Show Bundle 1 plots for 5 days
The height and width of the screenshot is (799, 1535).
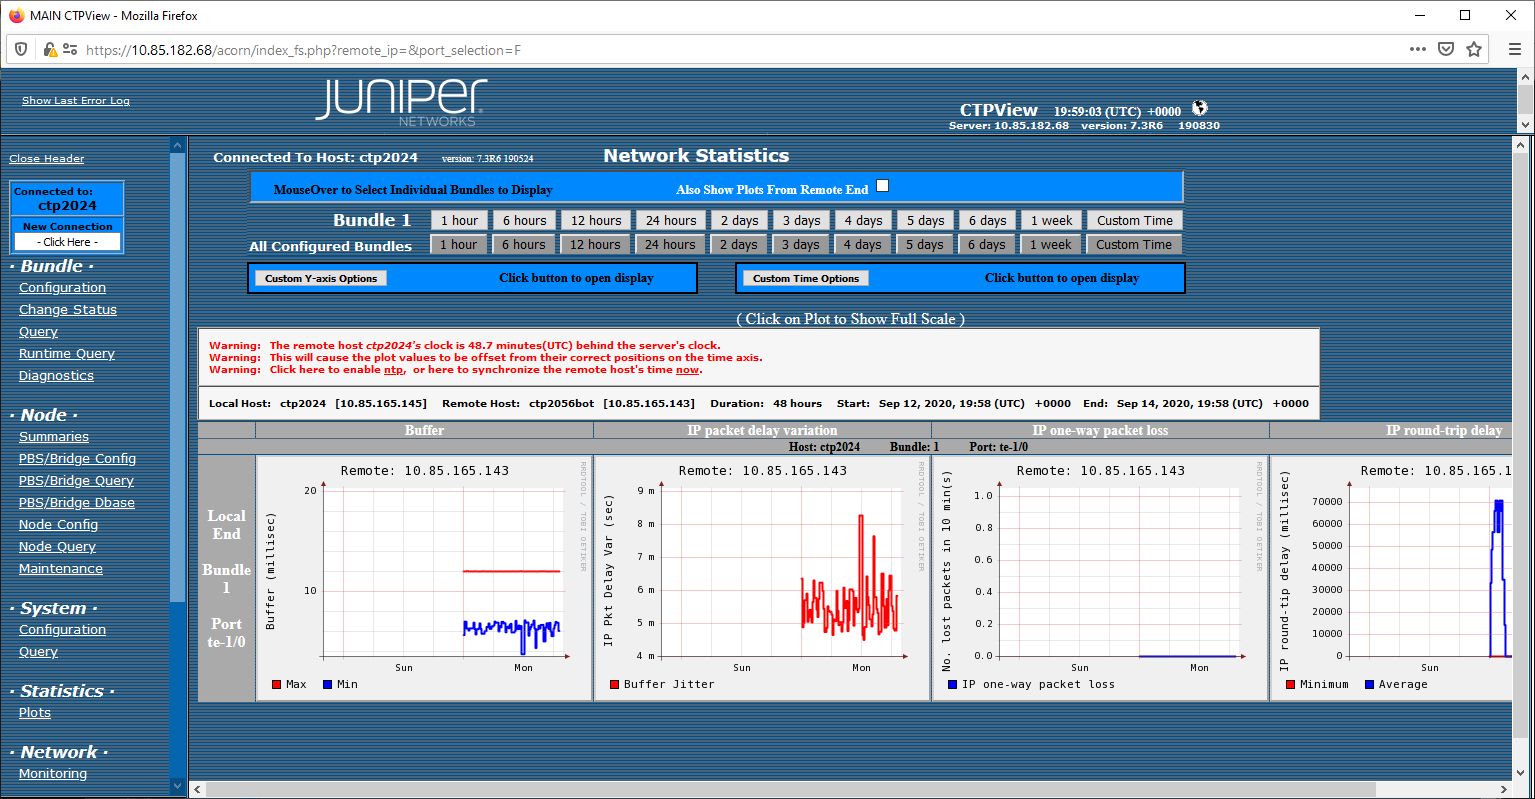tap(925, 221)
